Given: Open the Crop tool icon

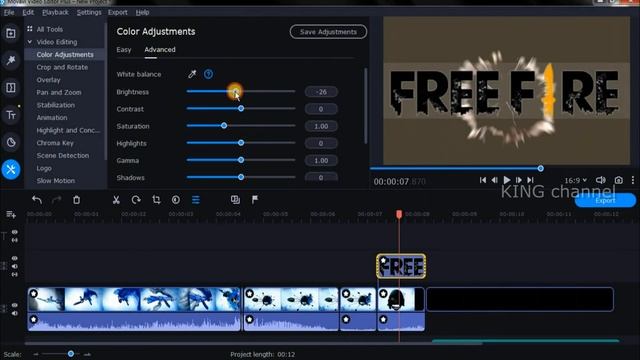Looking at the screenshot, I should click(x=156, y=200).
